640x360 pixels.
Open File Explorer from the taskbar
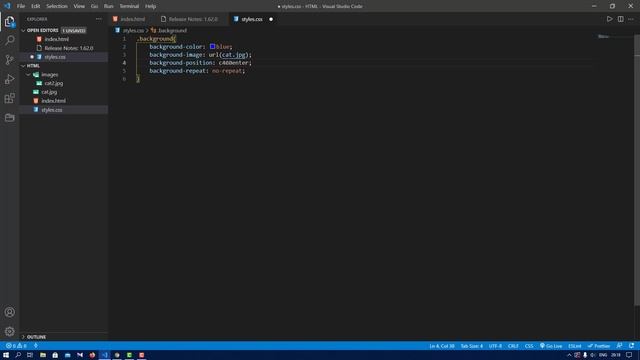pos(43,355)
